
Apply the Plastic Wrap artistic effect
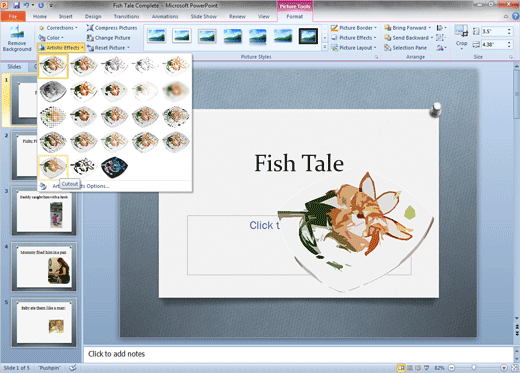tap(176, 142)
